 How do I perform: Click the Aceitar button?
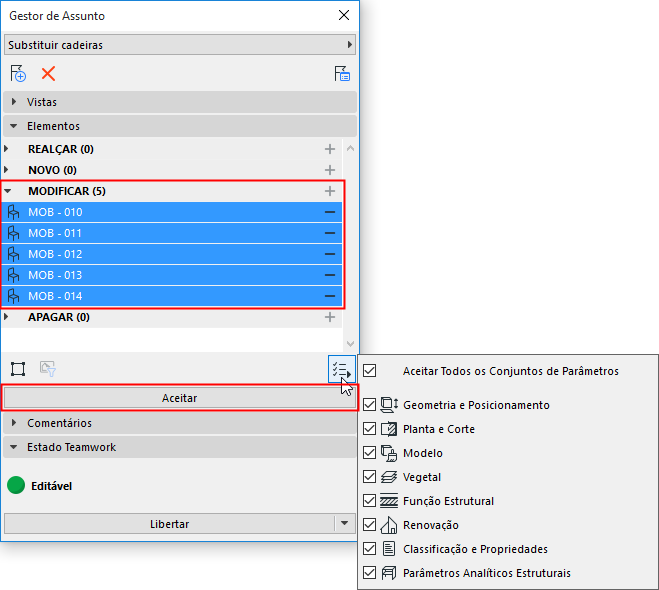(179, 398)
